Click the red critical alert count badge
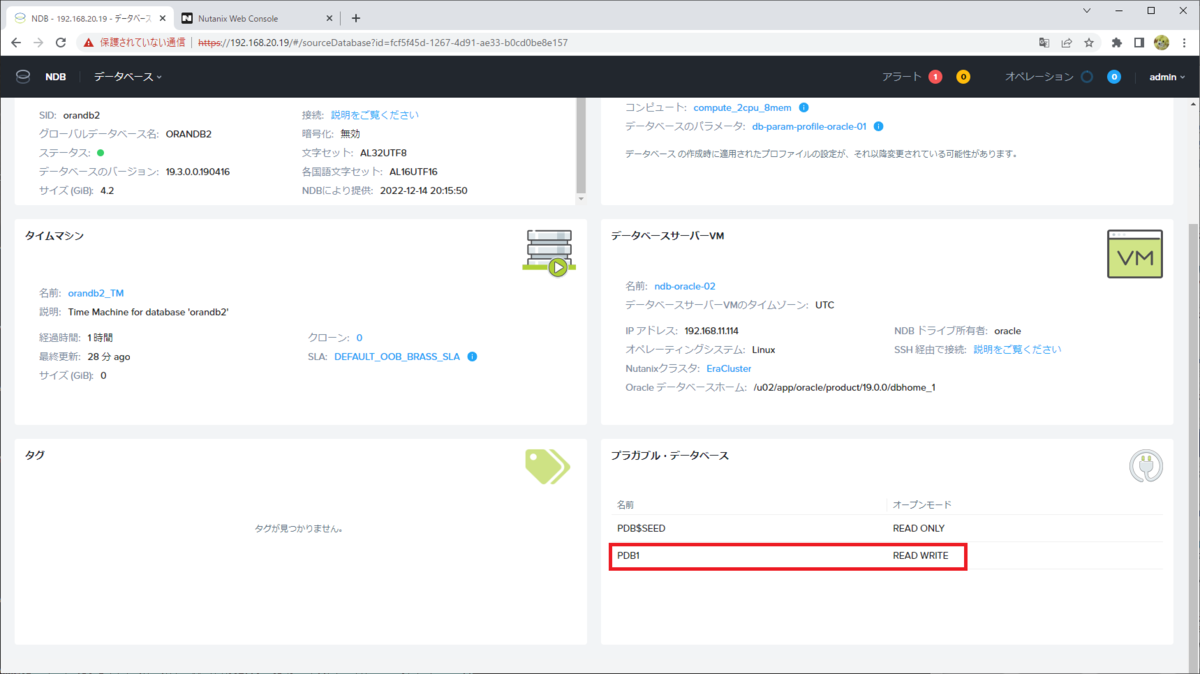The image size is (1200, 674). coord(935,77)
